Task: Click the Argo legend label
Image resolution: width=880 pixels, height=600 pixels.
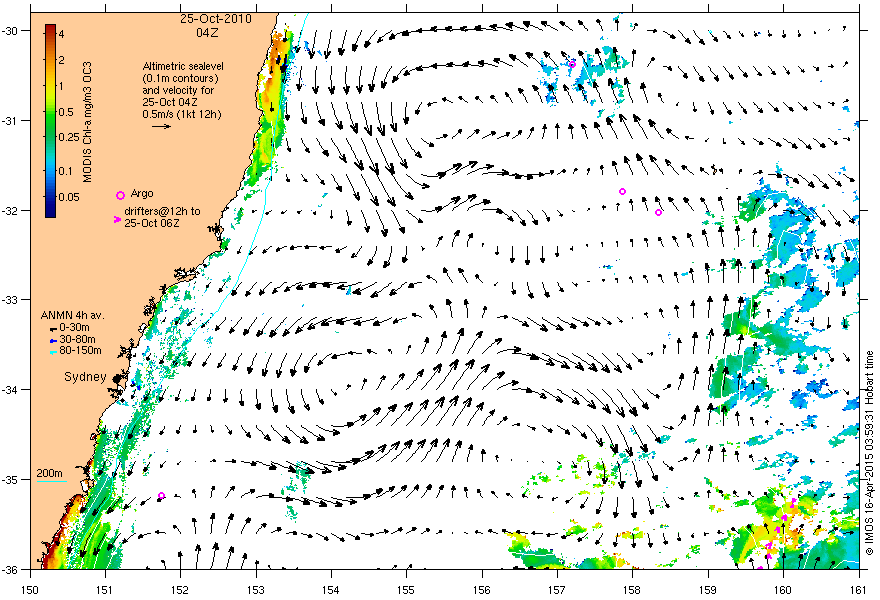Action: point(141,194)
